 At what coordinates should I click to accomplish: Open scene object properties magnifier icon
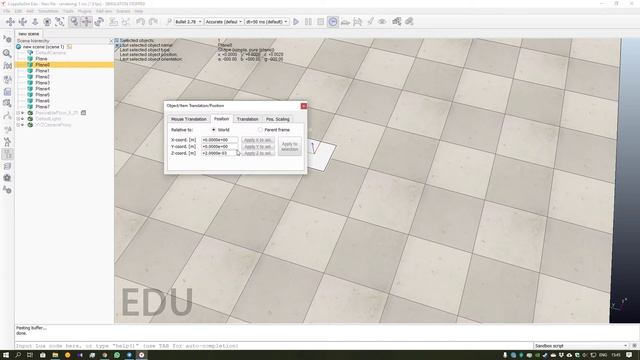point(7,53)
